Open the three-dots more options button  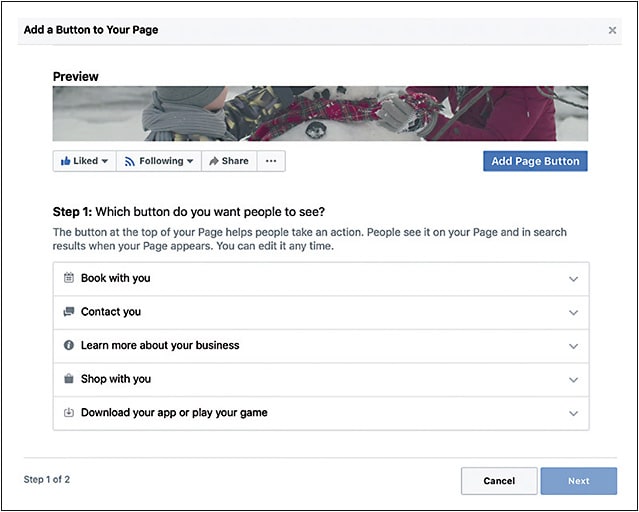pyautogui.click(x=271, y=161)
